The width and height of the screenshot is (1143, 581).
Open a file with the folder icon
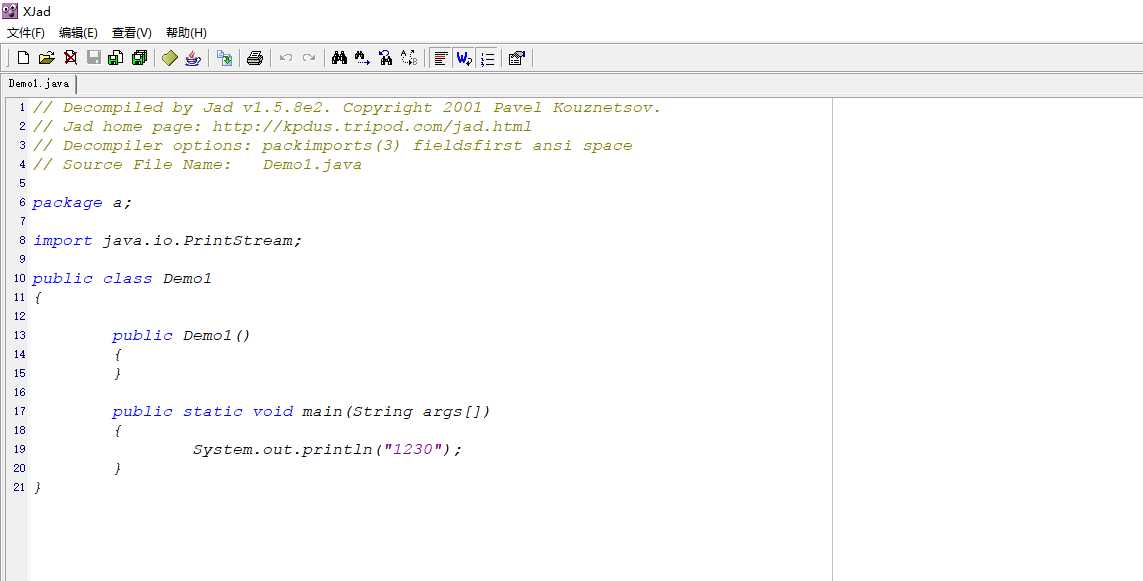(x=47, y=58)
